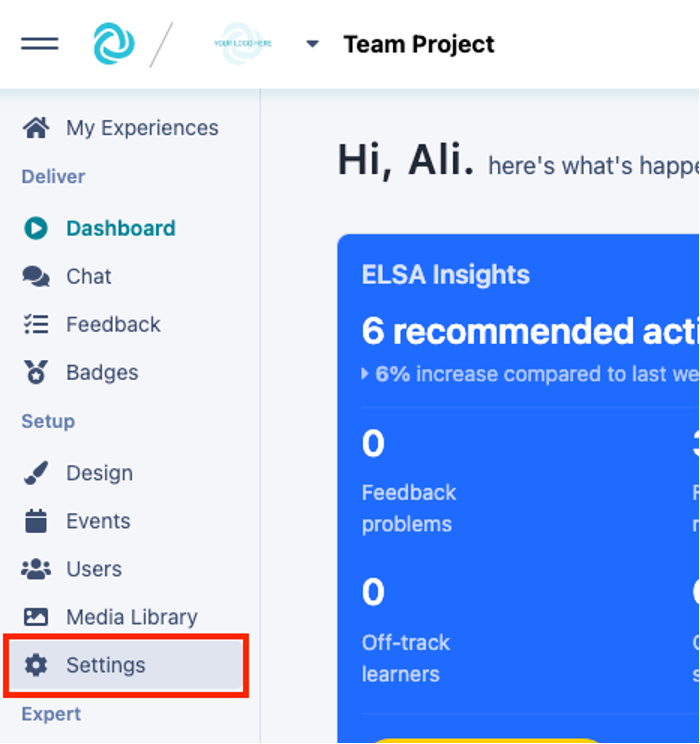Click the Users group icon
The image size is (700, 744).
[36, 569]
